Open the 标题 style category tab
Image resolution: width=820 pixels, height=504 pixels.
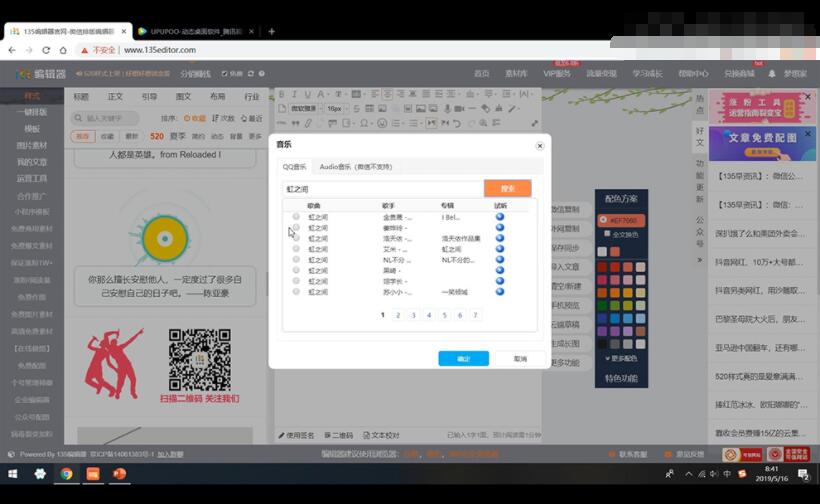pyautogui.click(x=81, y=96)
